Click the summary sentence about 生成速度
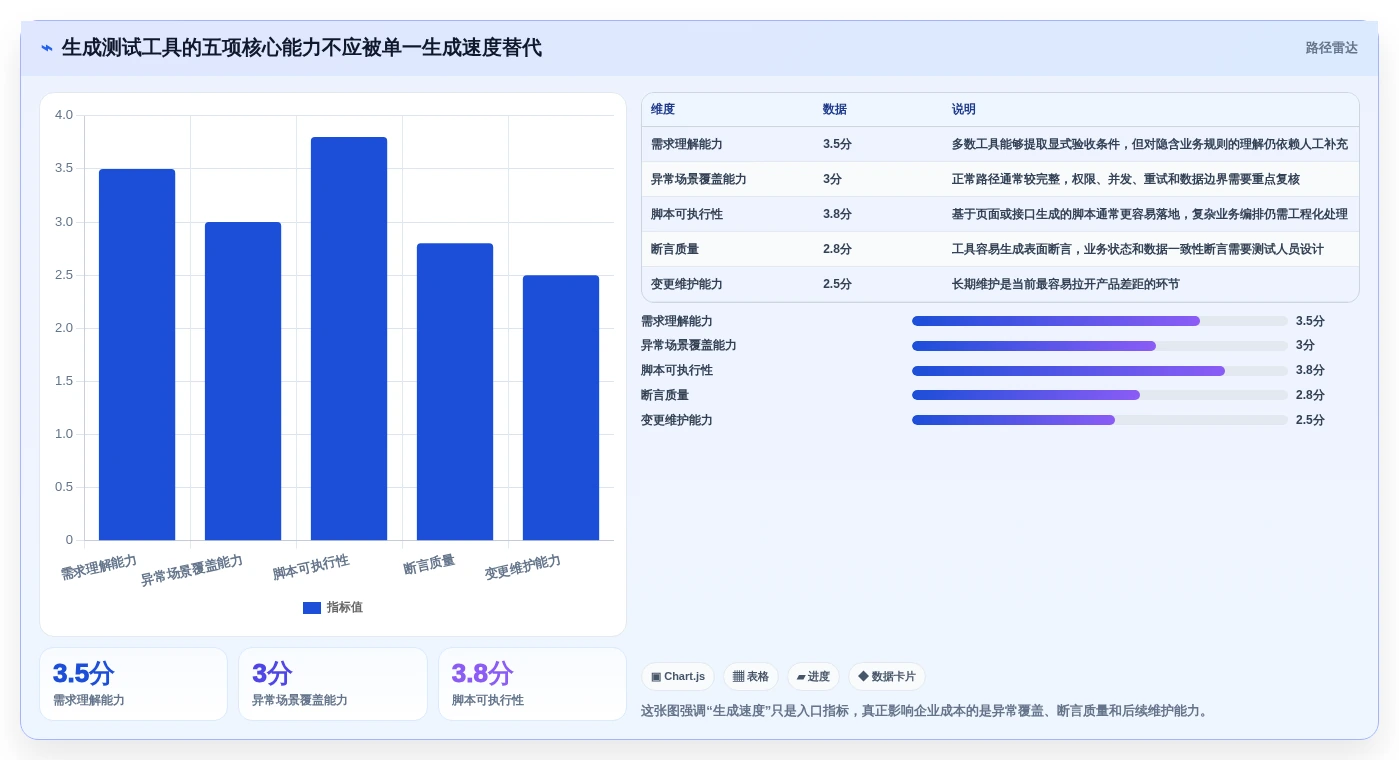 point(927,711)
